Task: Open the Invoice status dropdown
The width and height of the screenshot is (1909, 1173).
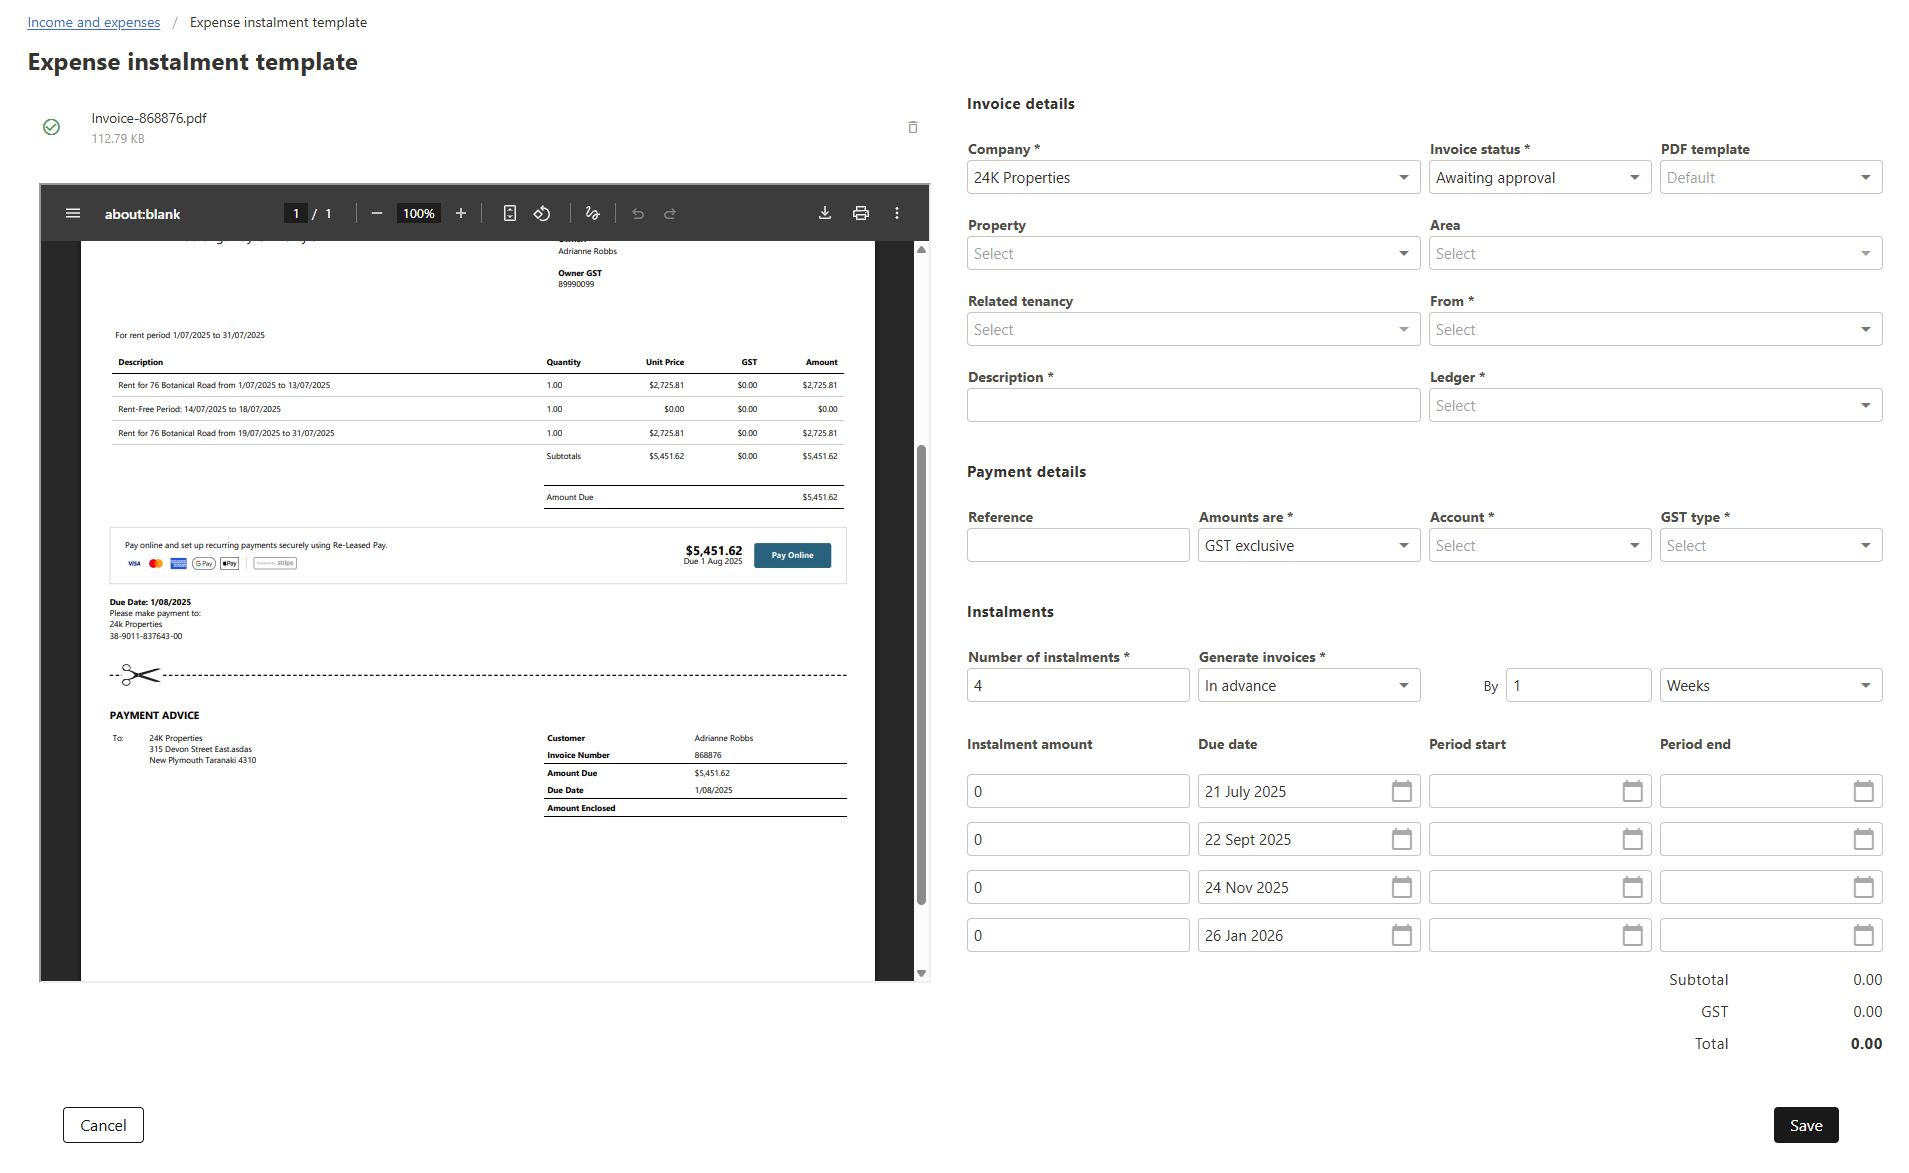Action: 1538,177
